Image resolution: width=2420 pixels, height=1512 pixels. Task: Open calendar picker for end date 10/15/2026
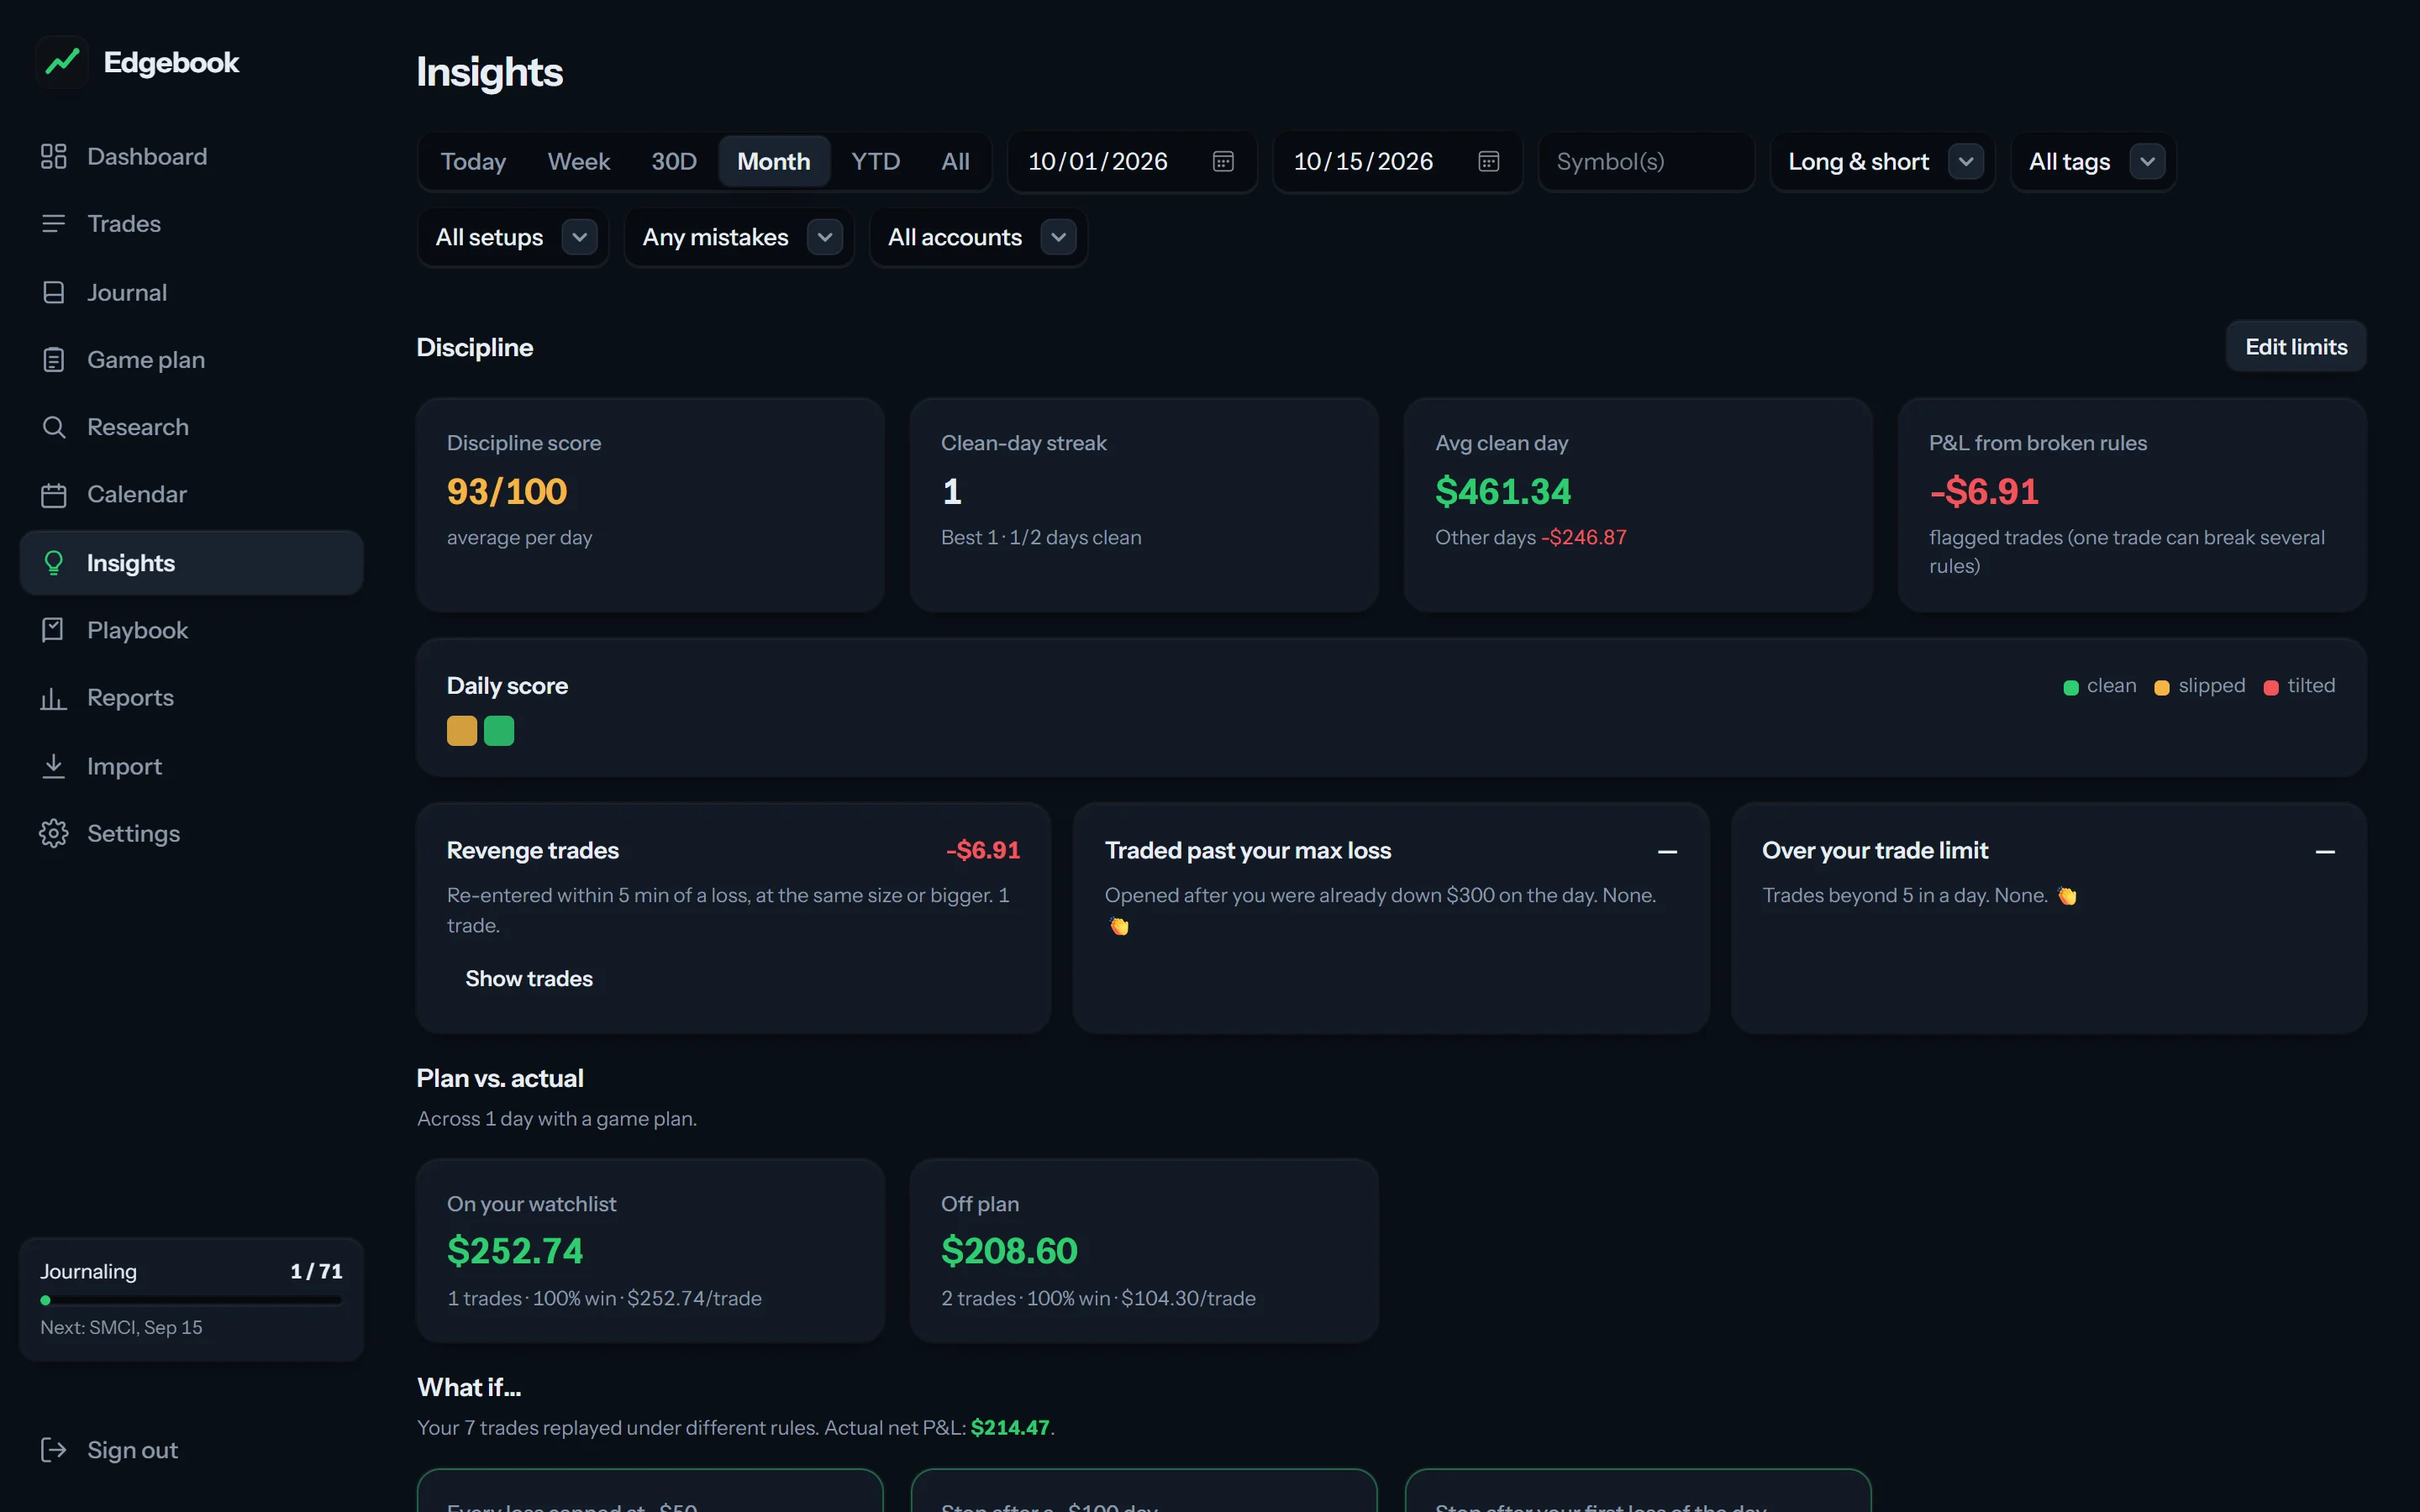(x=1488, y=161)
